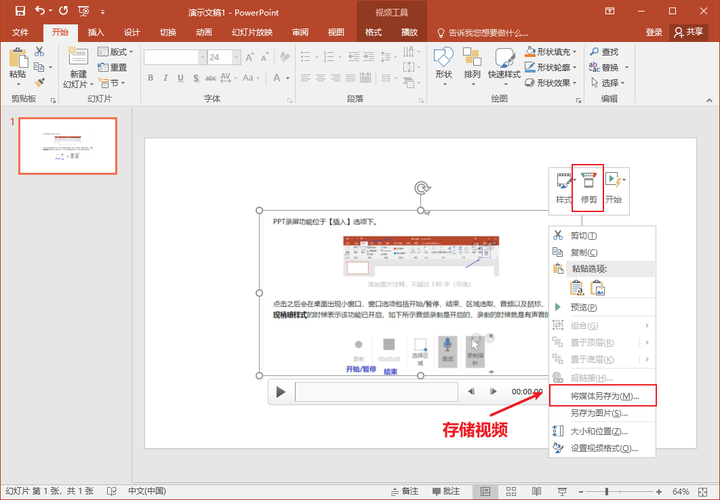Viewport: 720px width, 500px height.
Task: Open the font name dropdown
Action: click(x=202, y=57)
